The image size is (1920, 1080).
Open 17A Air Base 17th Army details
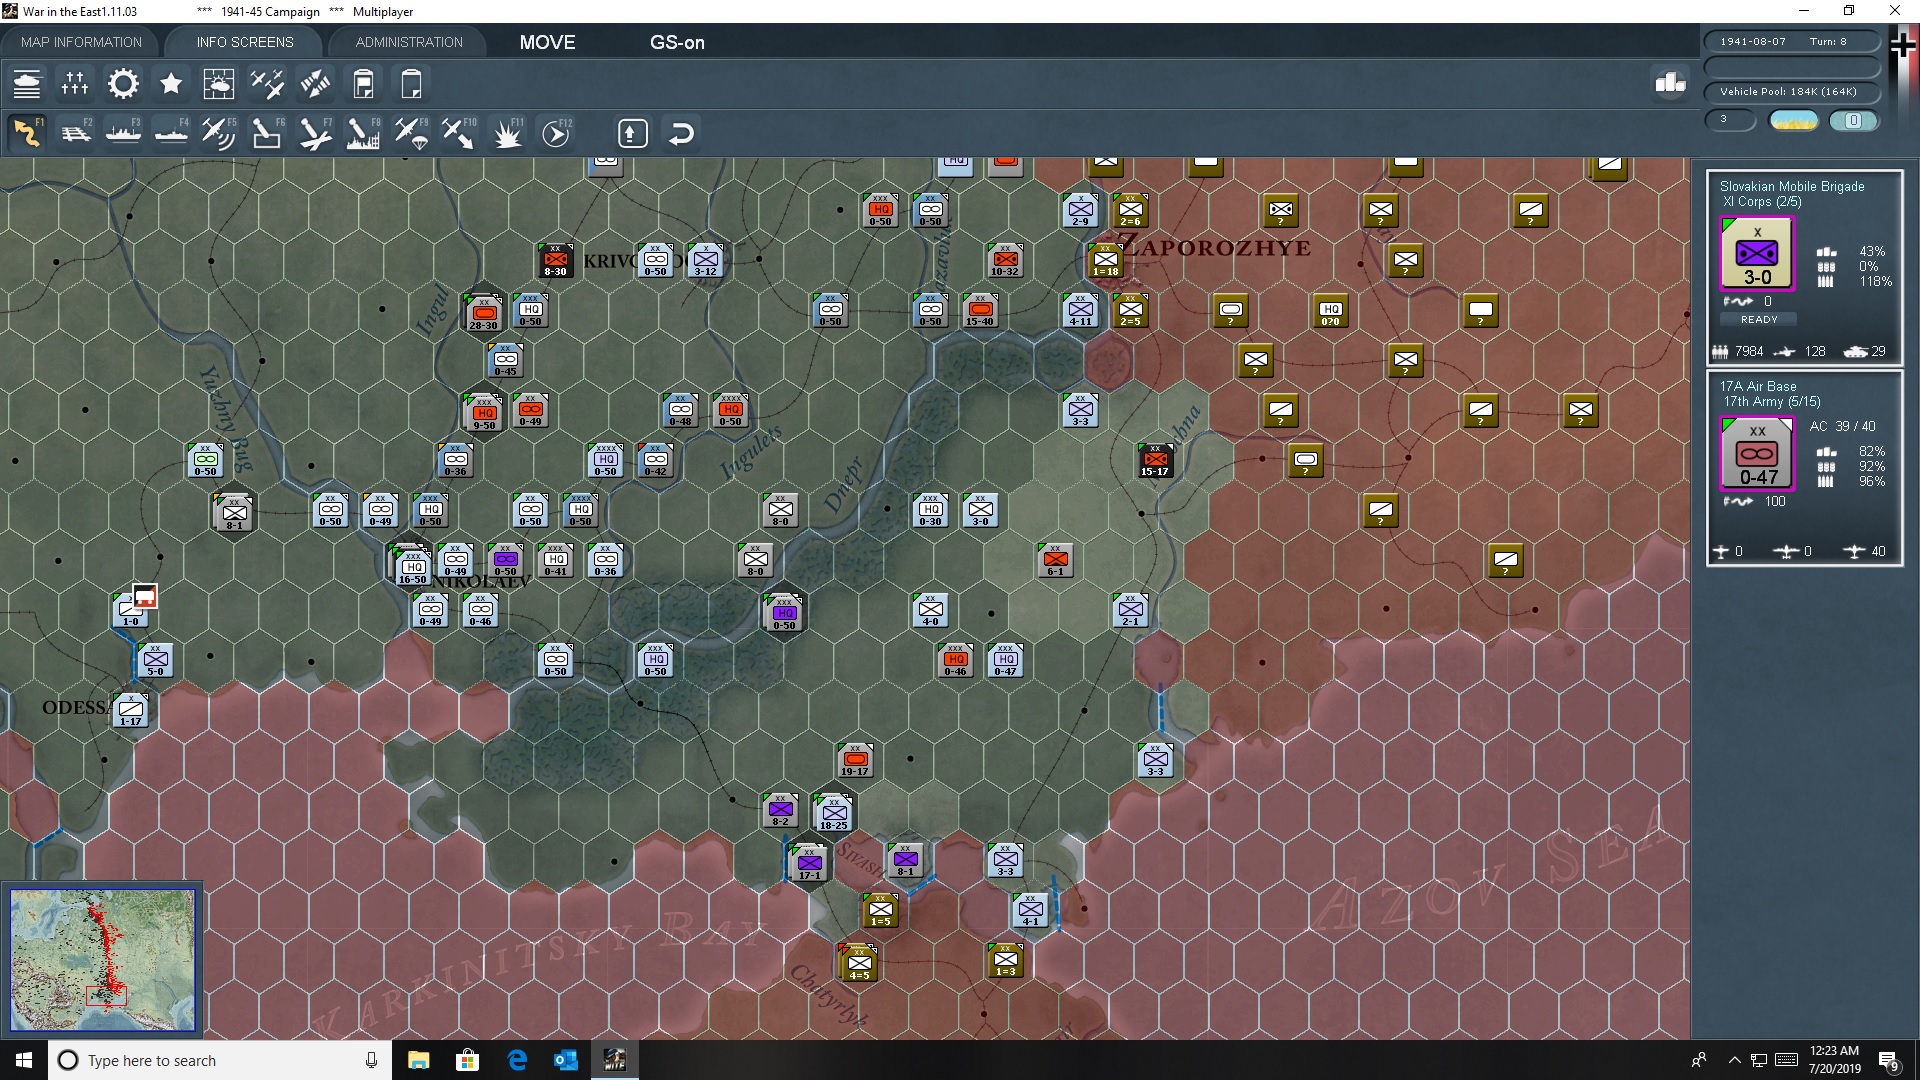(x=1757, y=394)
